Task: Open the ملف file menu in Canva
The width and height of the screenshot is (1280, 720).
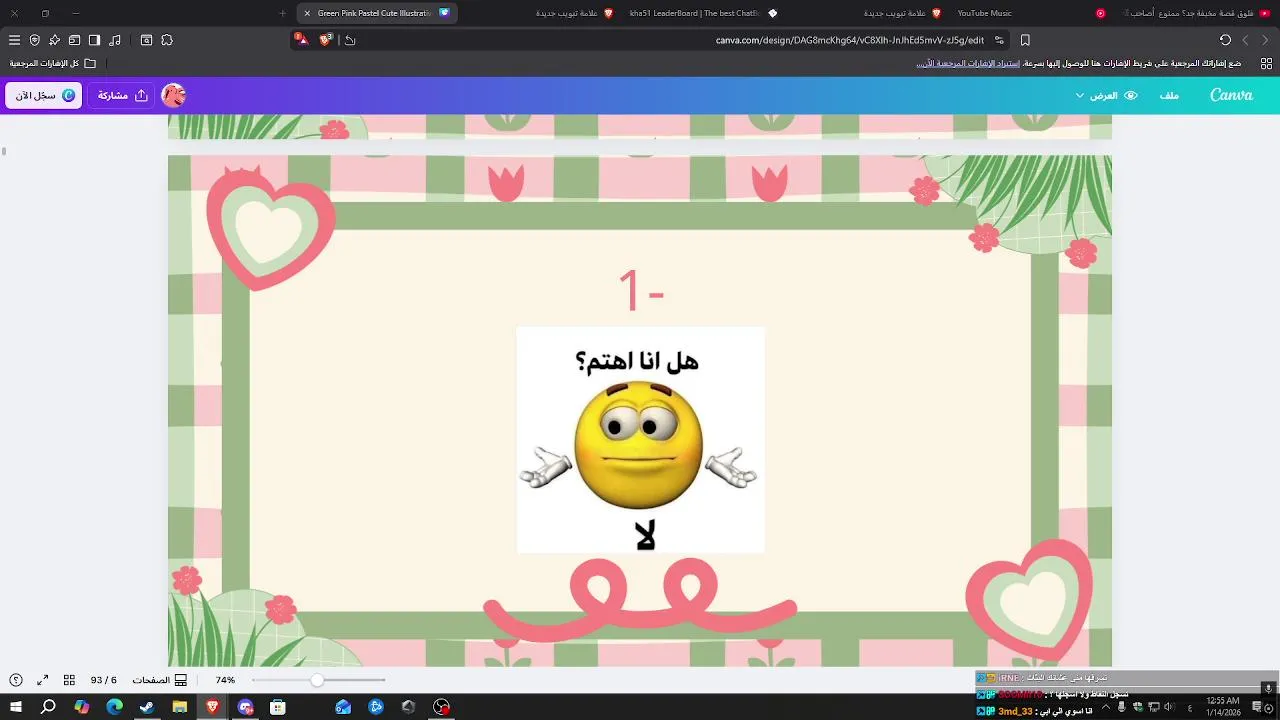Action: (x=1169, y=95)
